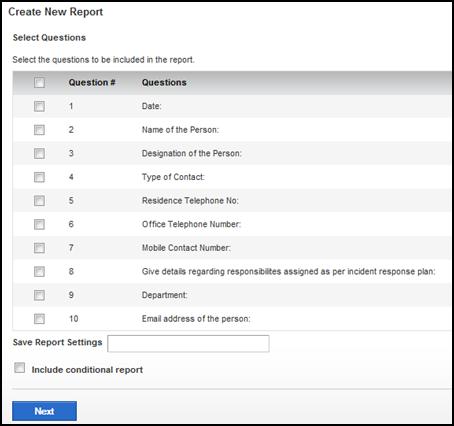Click the Name of the Person question text
Screen dimensions: 454x426
coord(180,130)
